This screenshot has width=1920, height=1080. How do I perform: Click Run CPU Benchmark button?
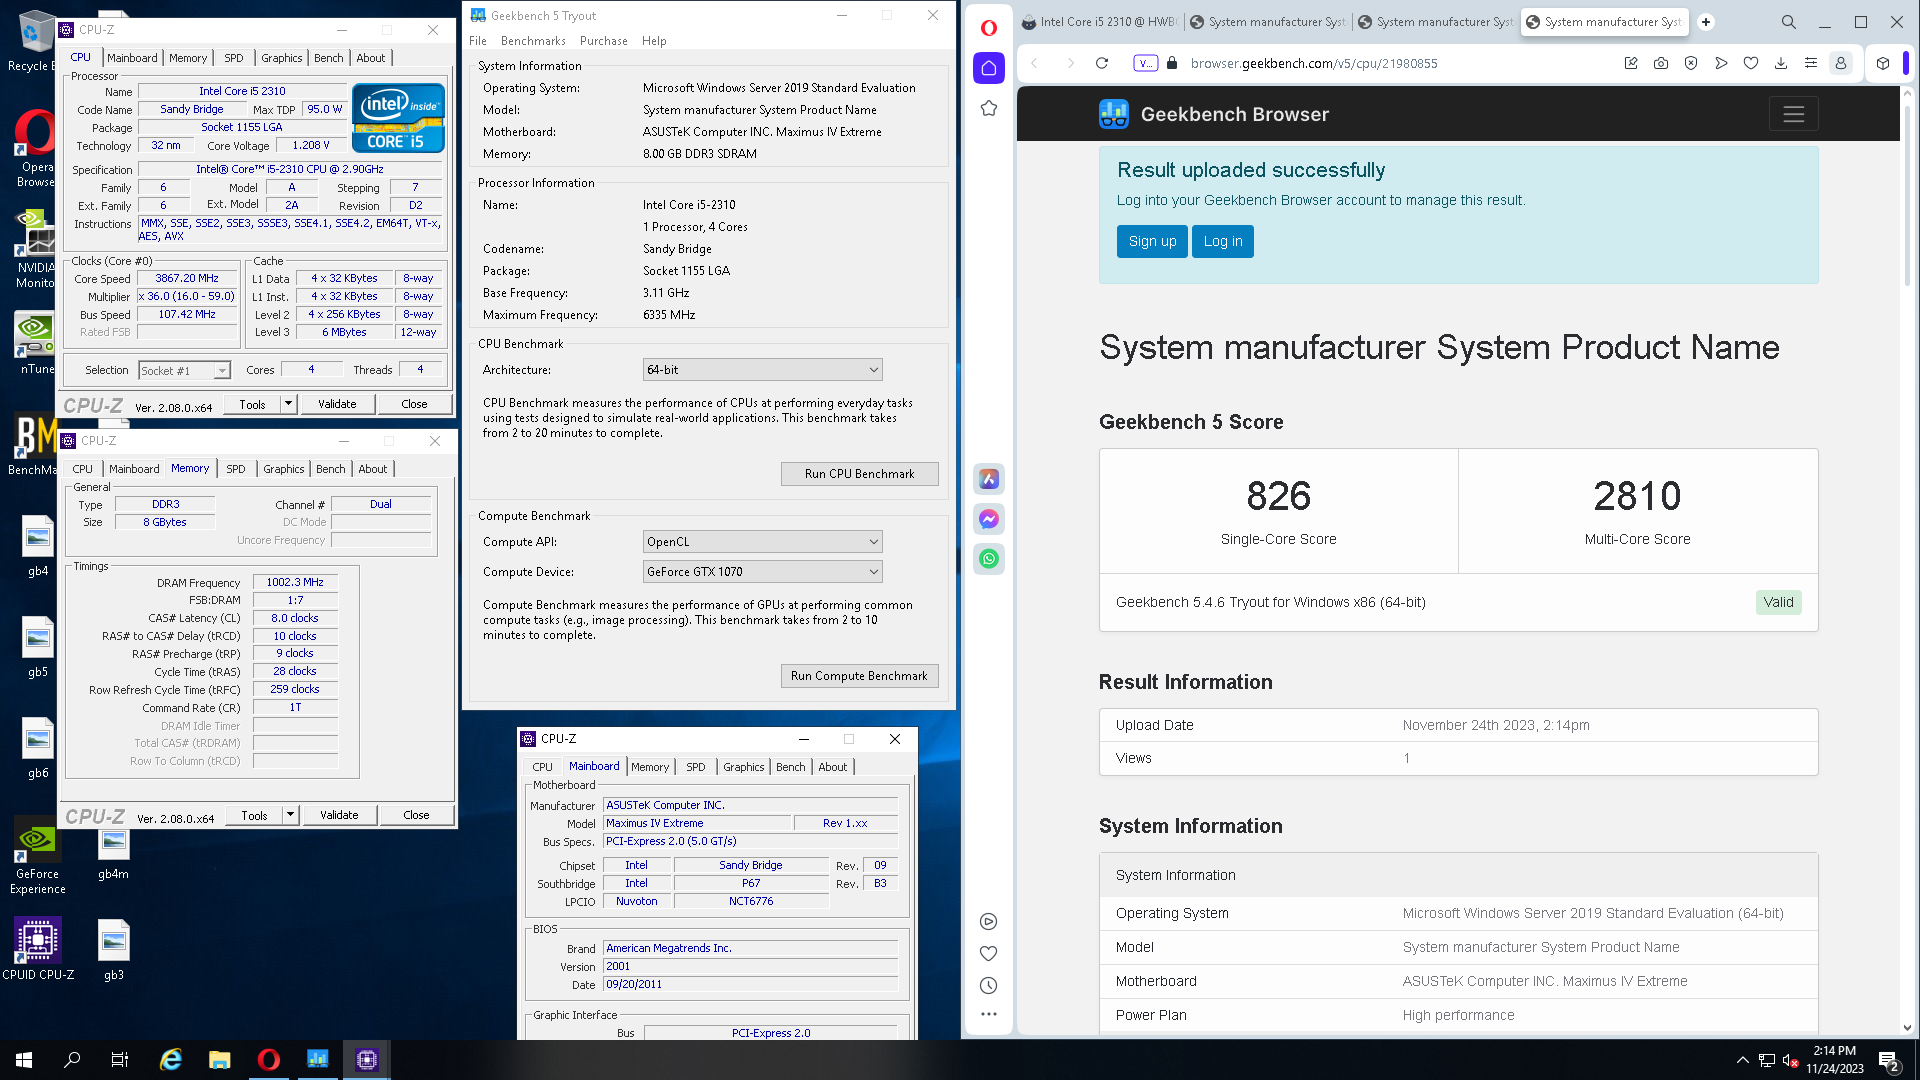click(x=859, y=474)
